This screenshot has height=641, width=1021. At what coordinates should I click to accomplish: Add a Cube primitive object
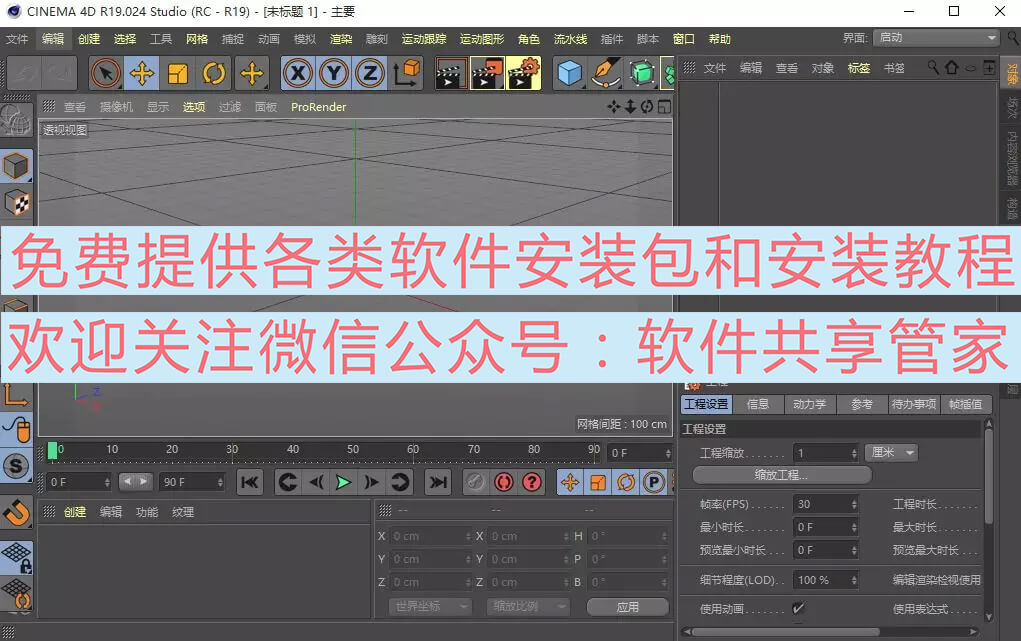tap(570, 73)
